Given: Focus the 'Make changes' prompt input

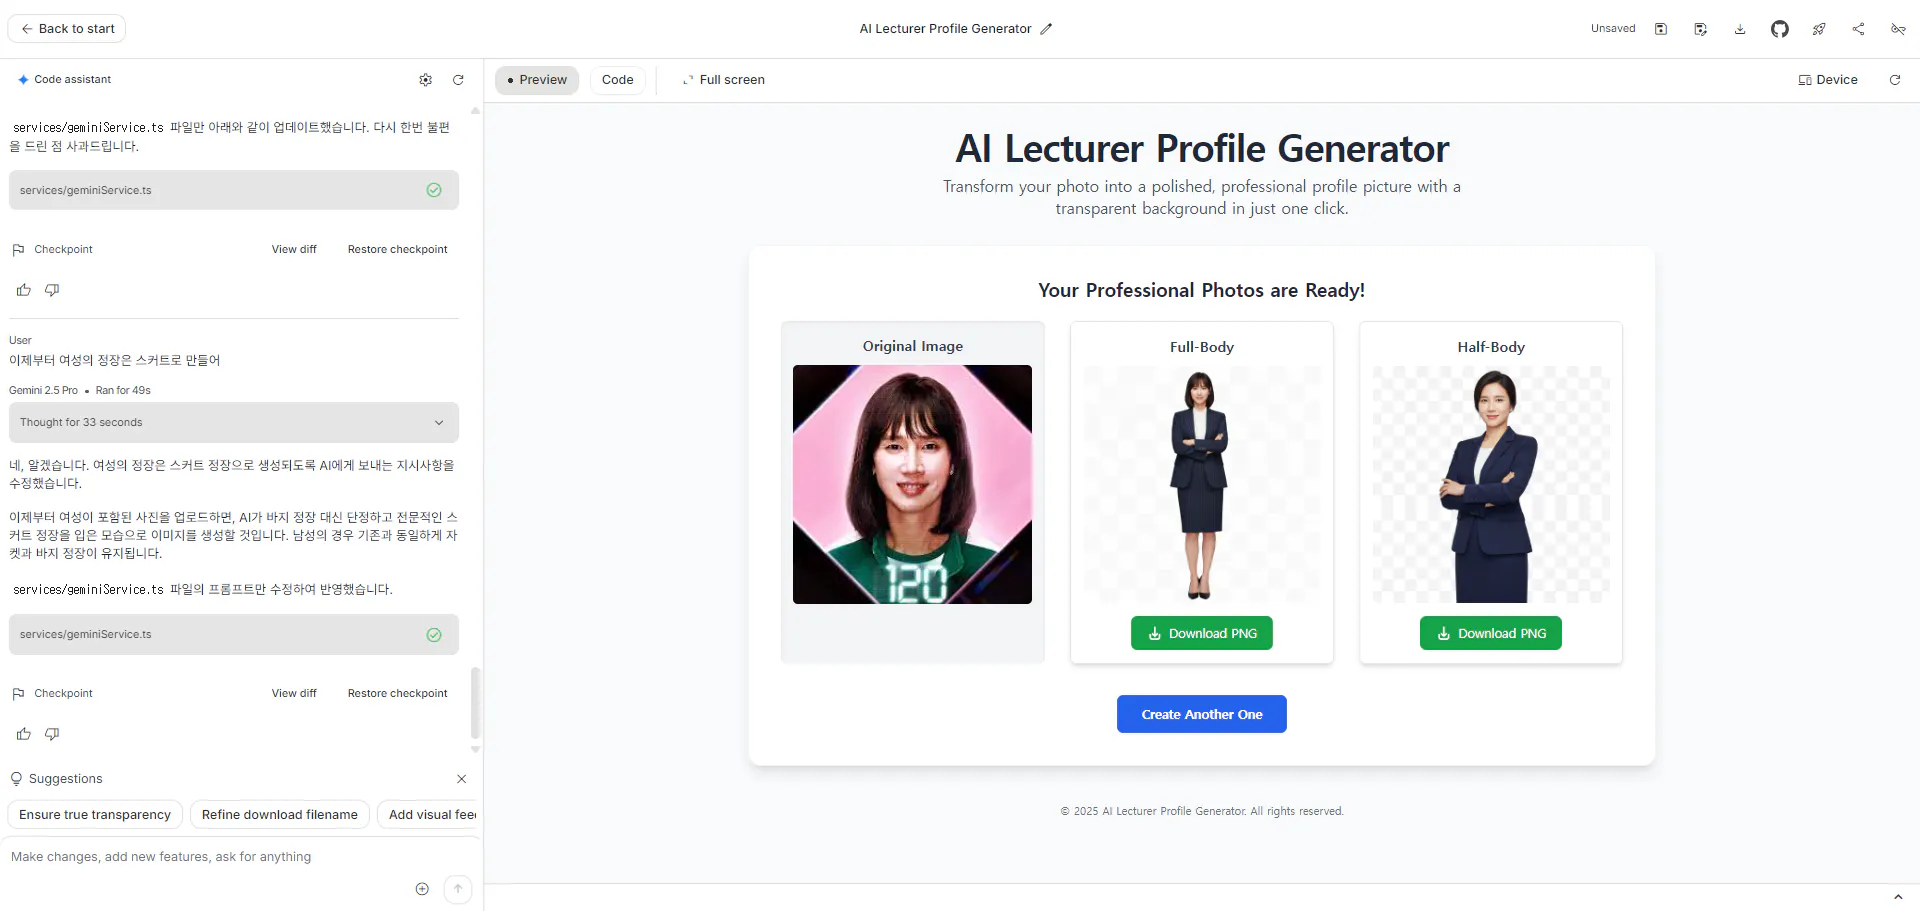Looking at the screenshot, I should pos(210,857).
